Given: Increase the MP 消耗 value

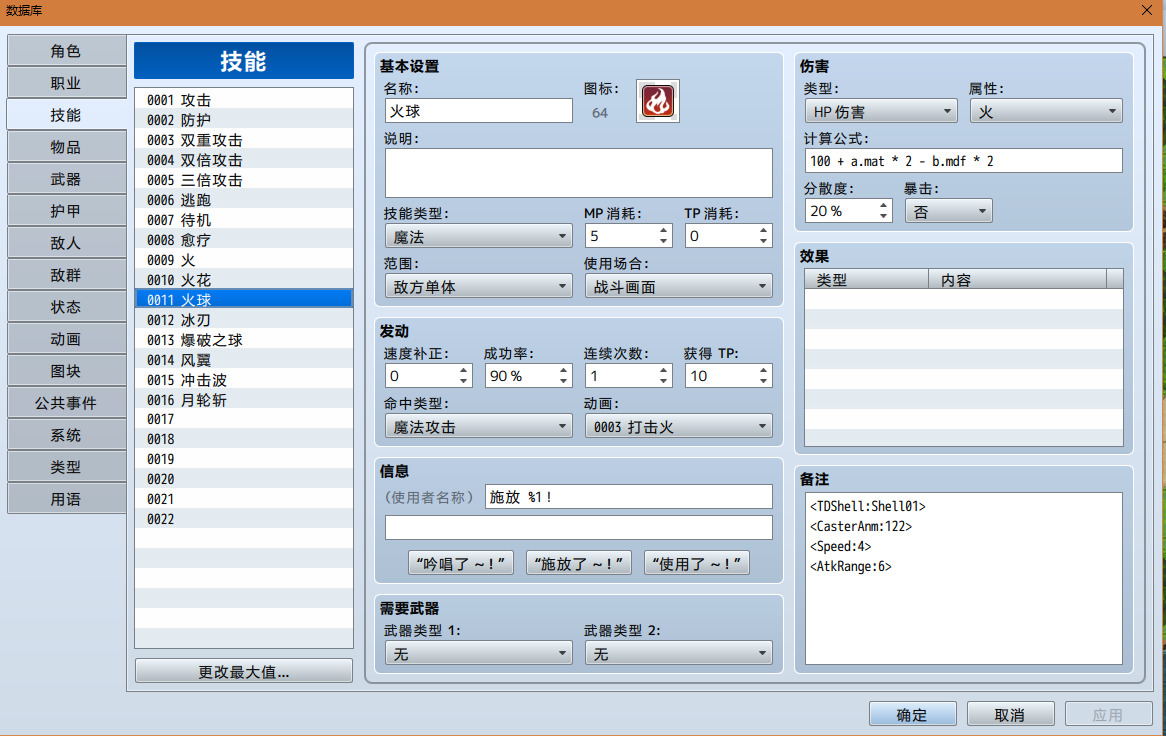Looking at the screenshot, I should 663,230.
